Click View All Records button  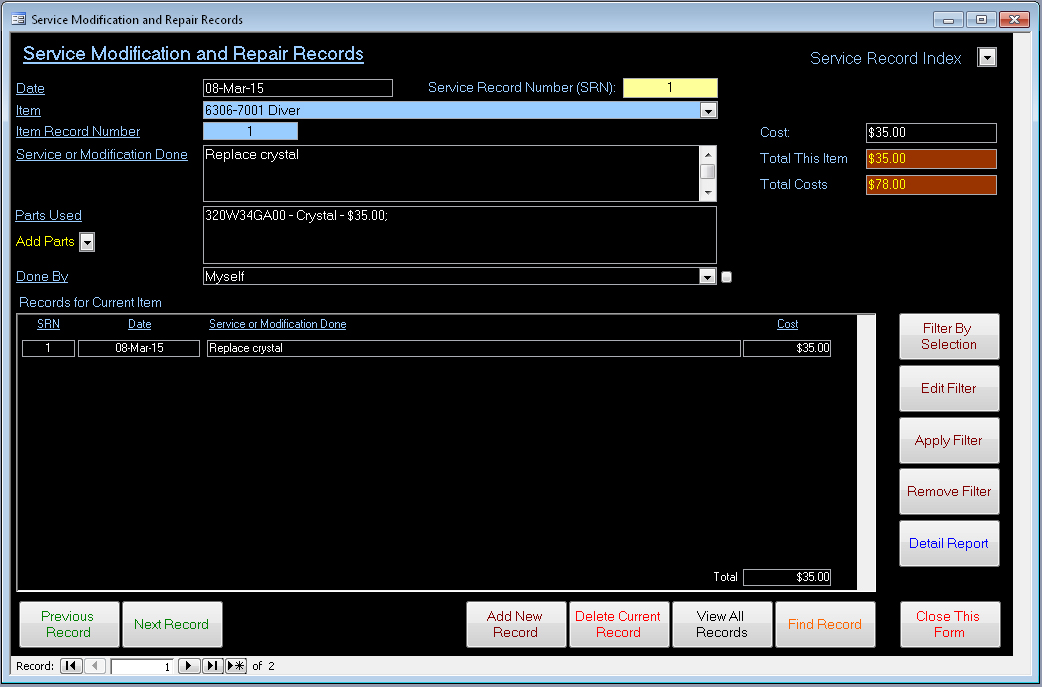(x=722, y=625)
